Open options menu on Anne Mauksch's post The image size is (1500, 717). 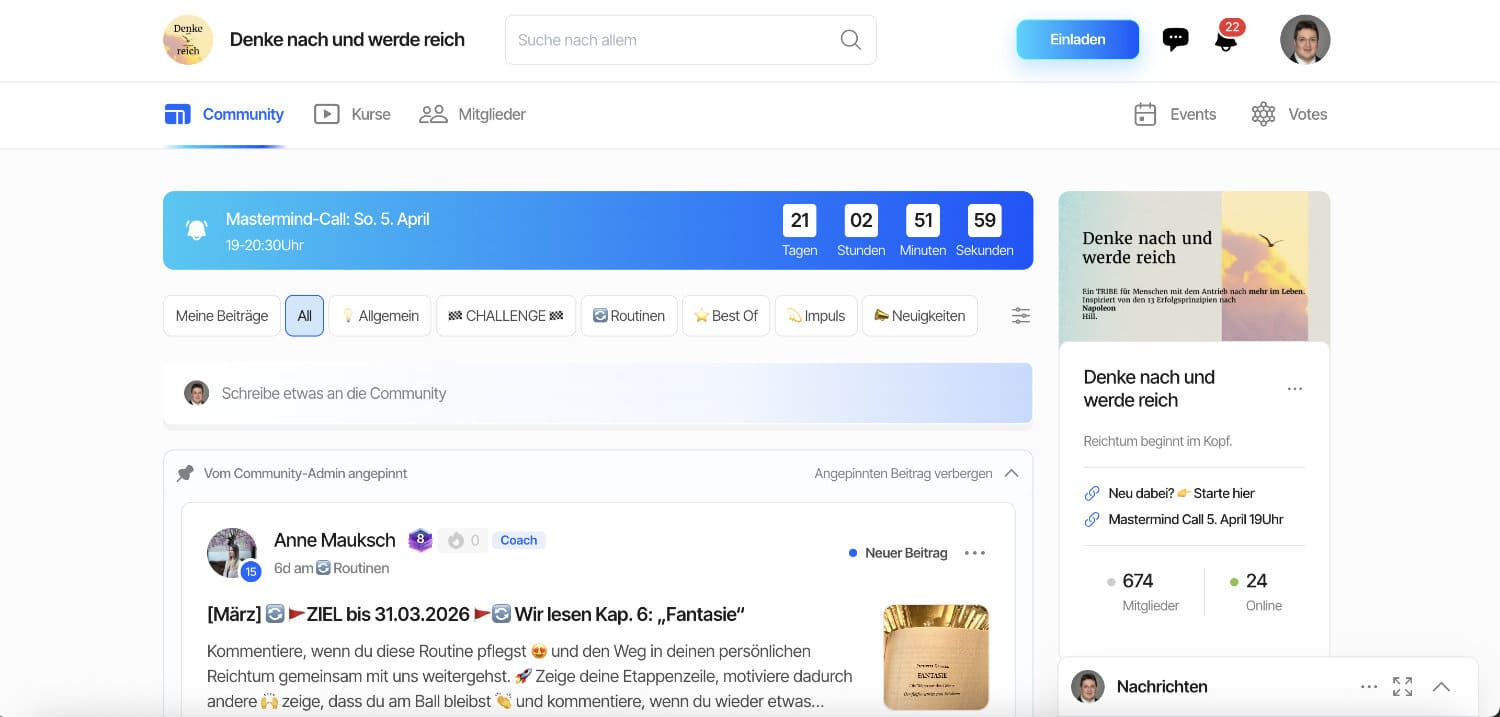pos(974,553)
